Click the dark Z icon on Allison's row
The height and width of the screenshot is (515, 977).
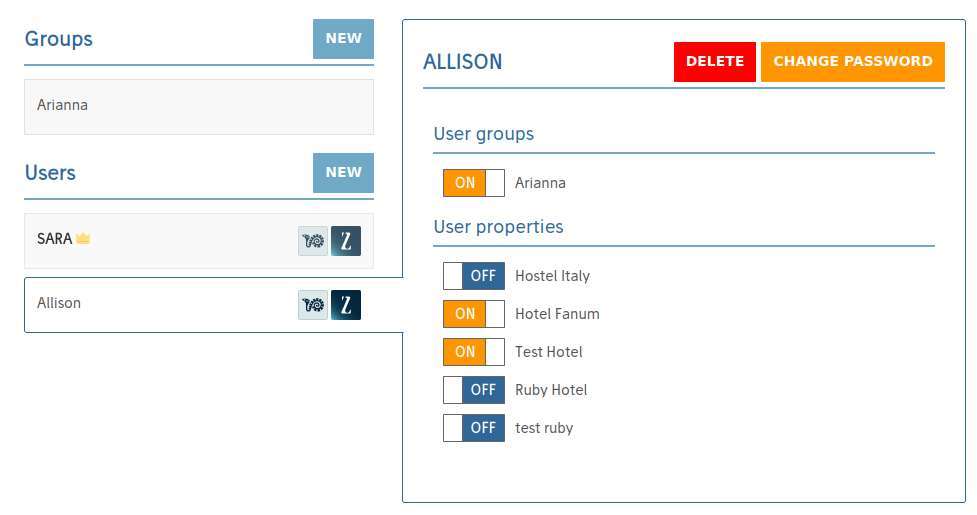(346, 305)
